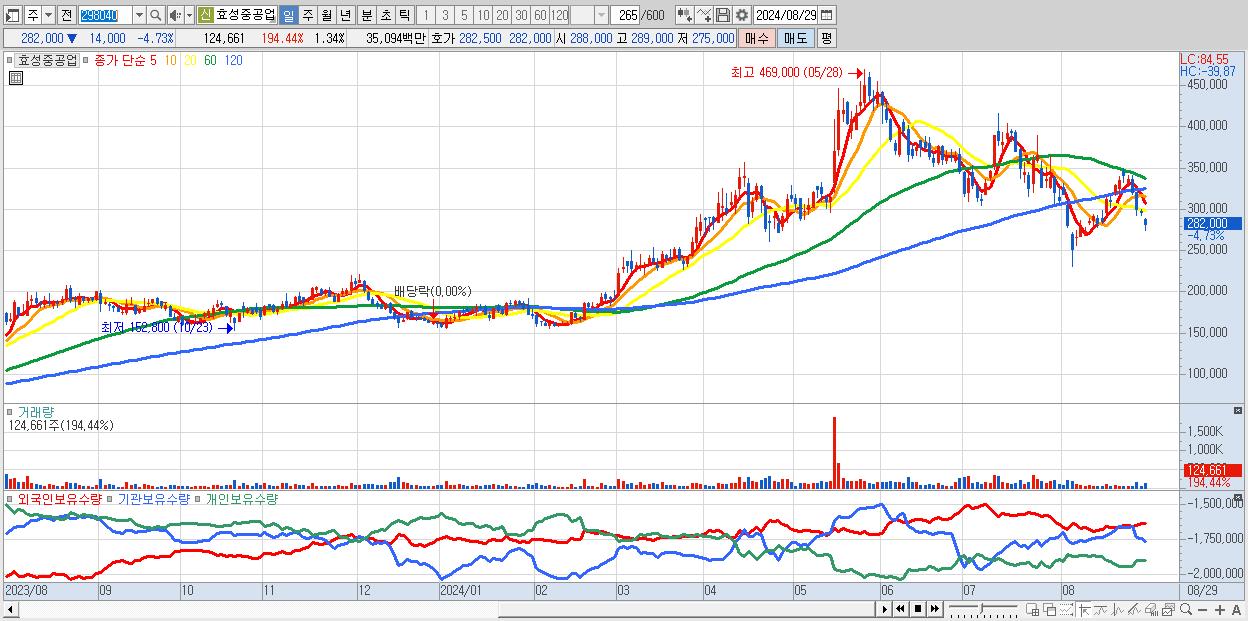
Task: Click the speaker sound icon
Action: 175,15
